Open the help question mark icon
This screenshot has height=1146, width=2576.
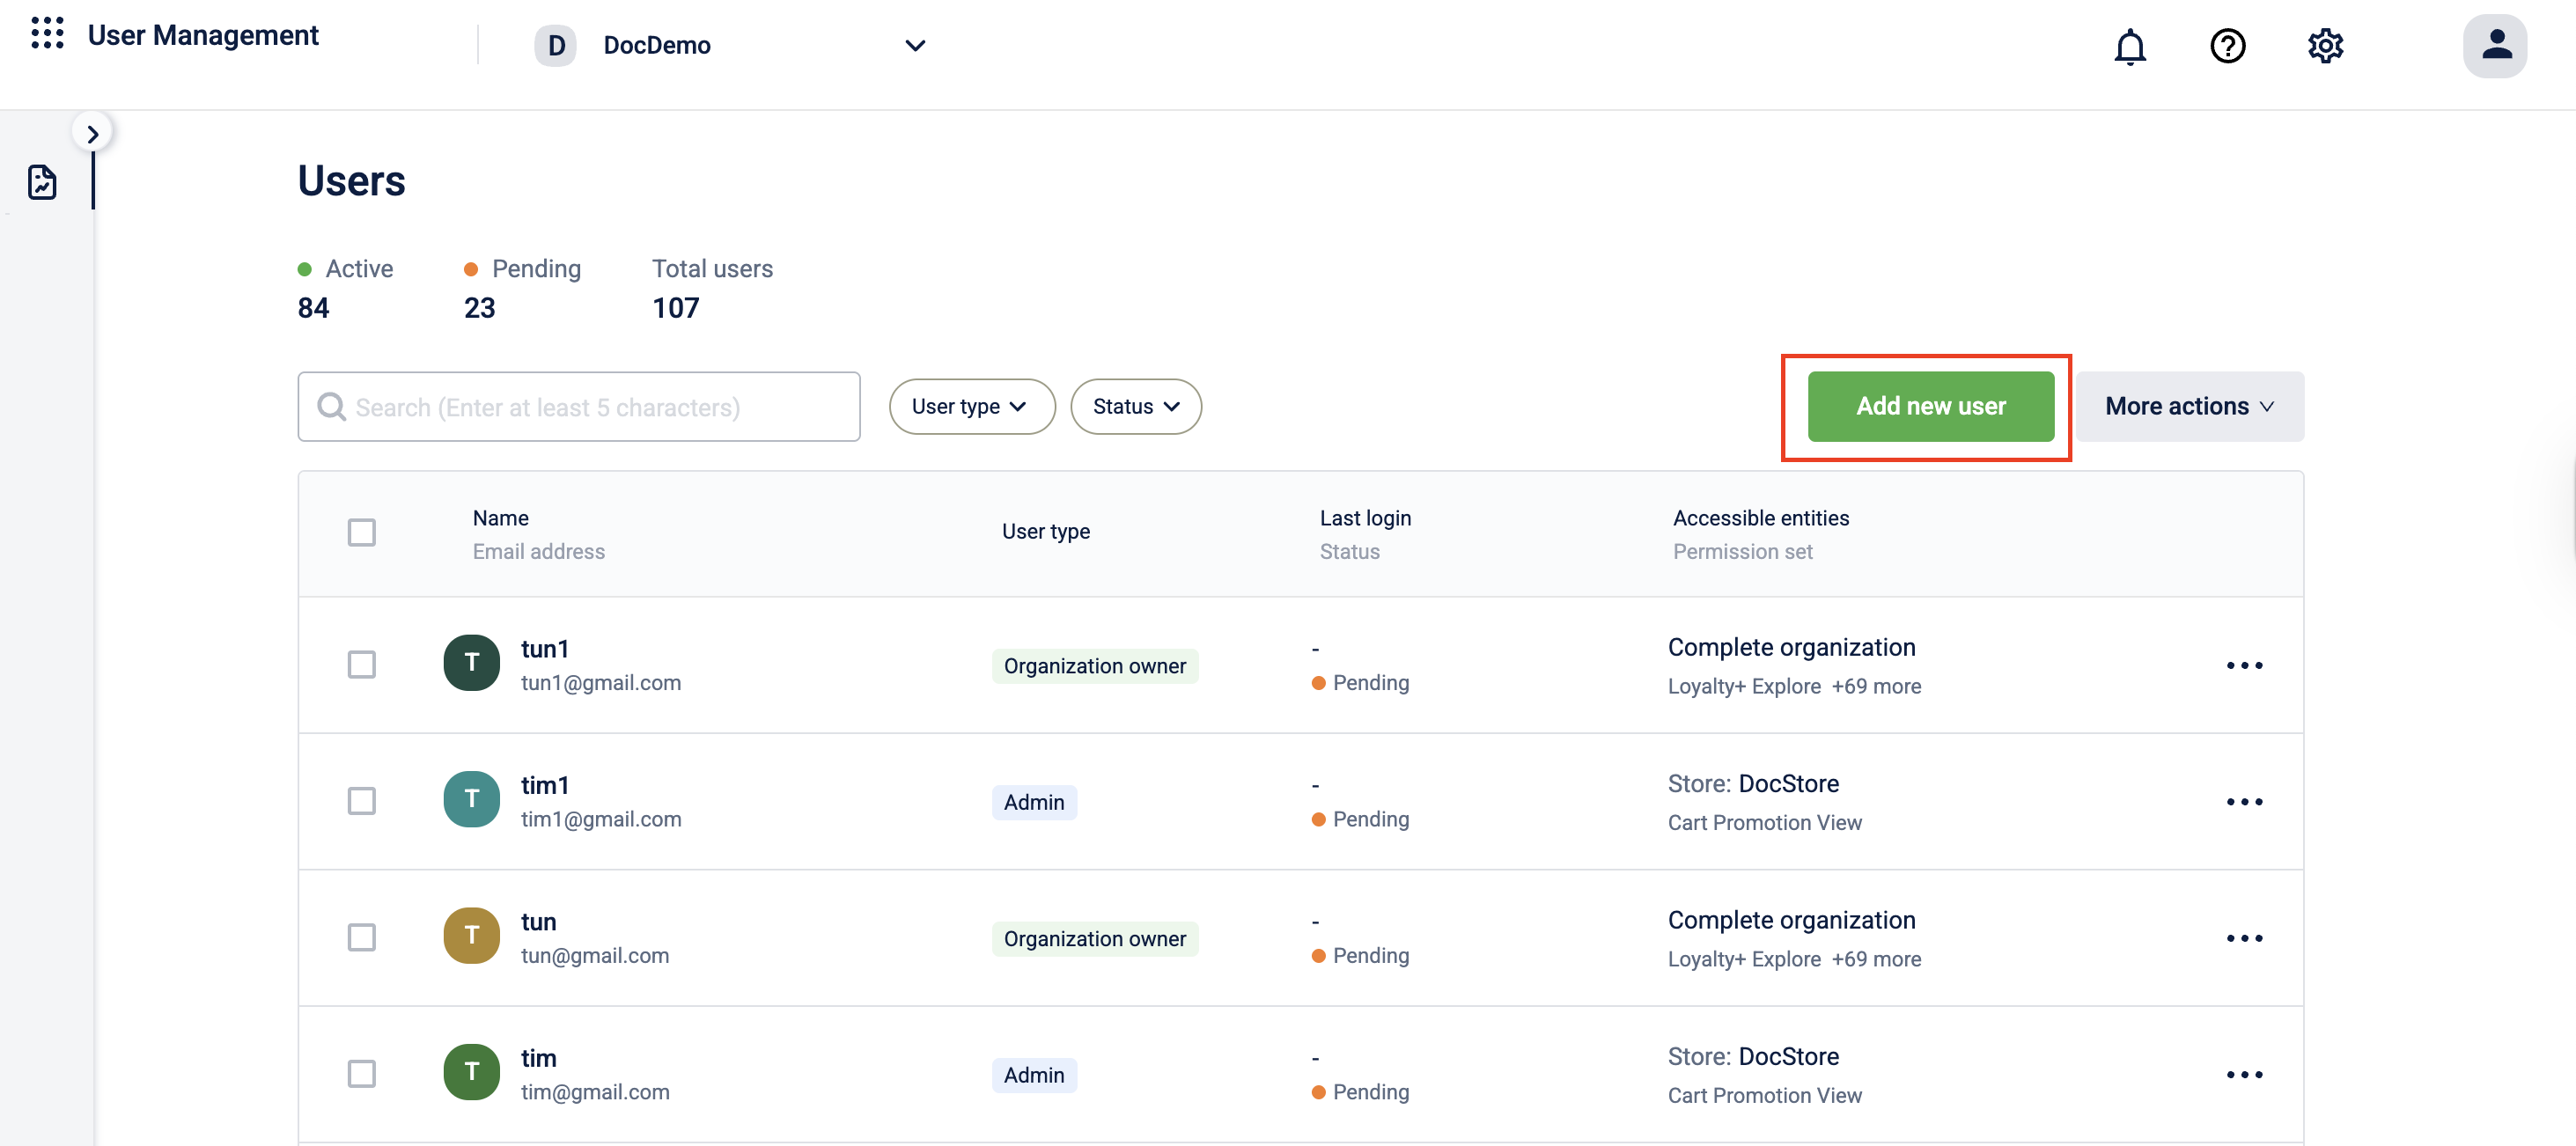[2227, 46]
